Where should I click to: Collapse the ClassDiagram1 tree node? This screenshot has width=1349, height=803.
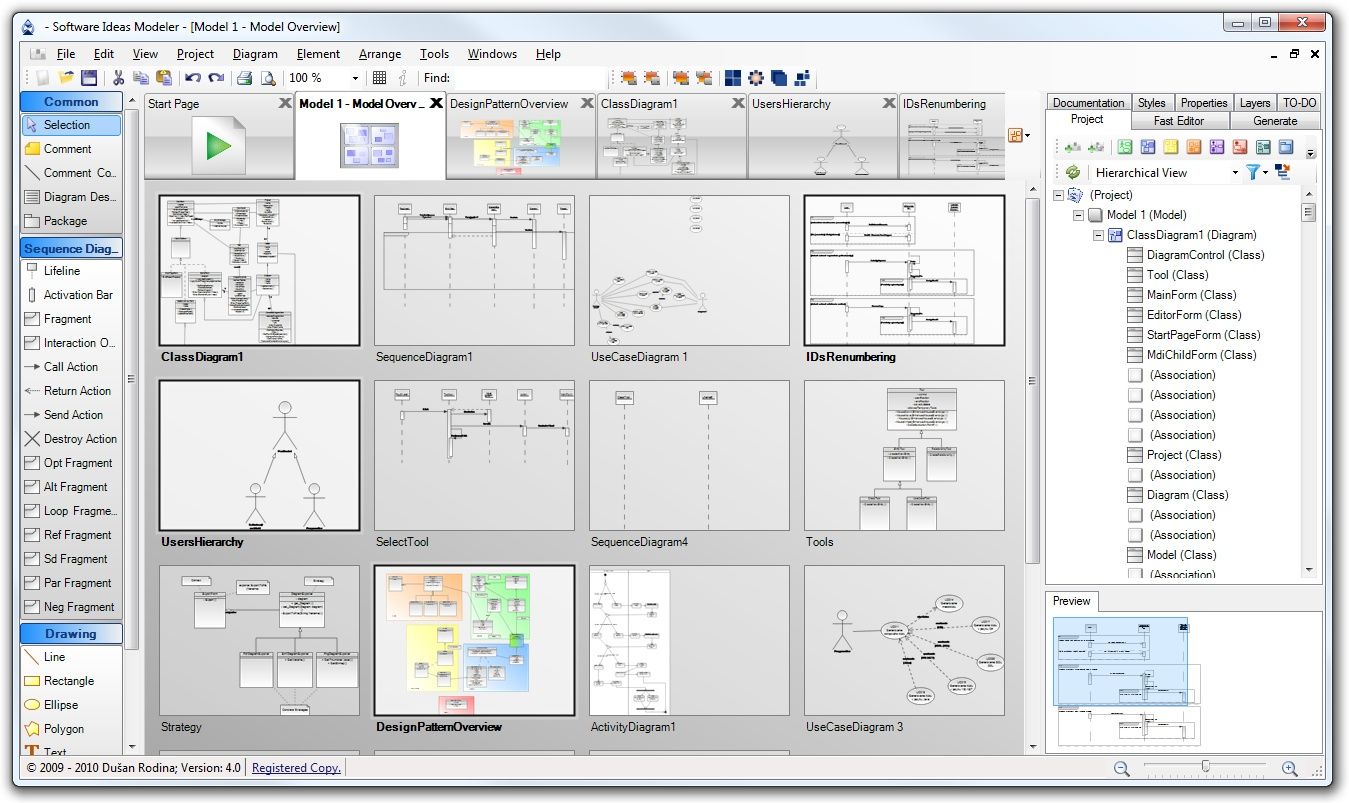pos(1097,234)
